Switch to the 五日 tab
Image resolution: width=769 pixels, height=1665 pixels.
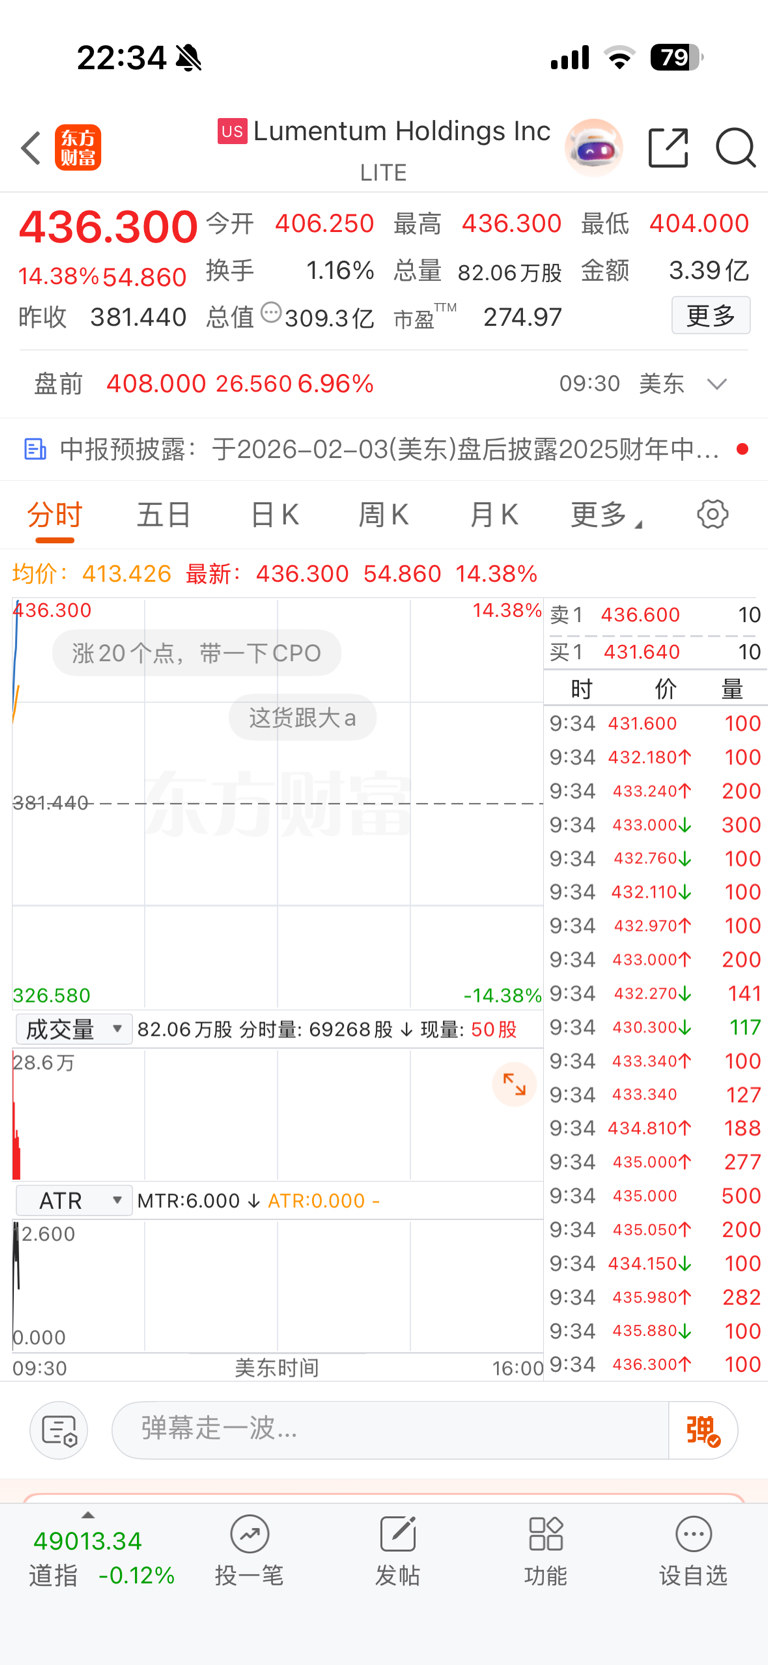coord(164,515)
